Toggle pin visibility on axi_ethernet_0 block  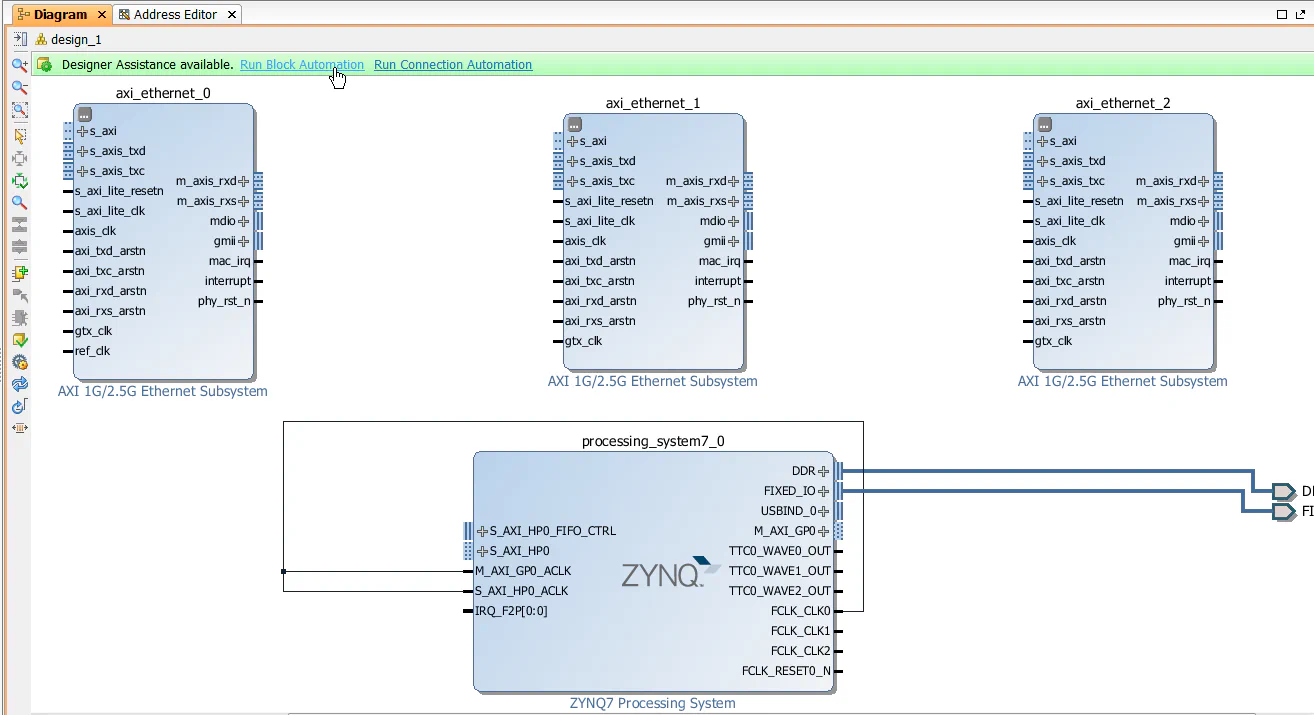click(84, 114)
